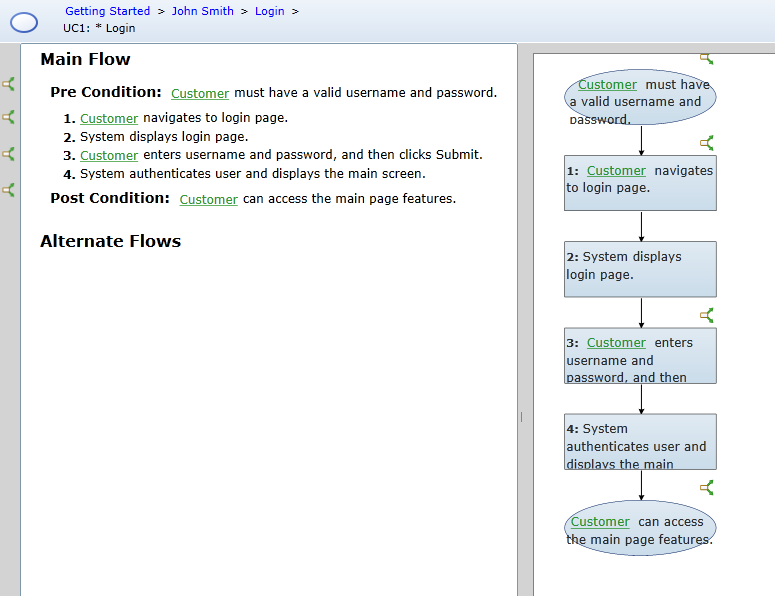Click branch icon at top of diagram panel

click(x=706, y=59)
